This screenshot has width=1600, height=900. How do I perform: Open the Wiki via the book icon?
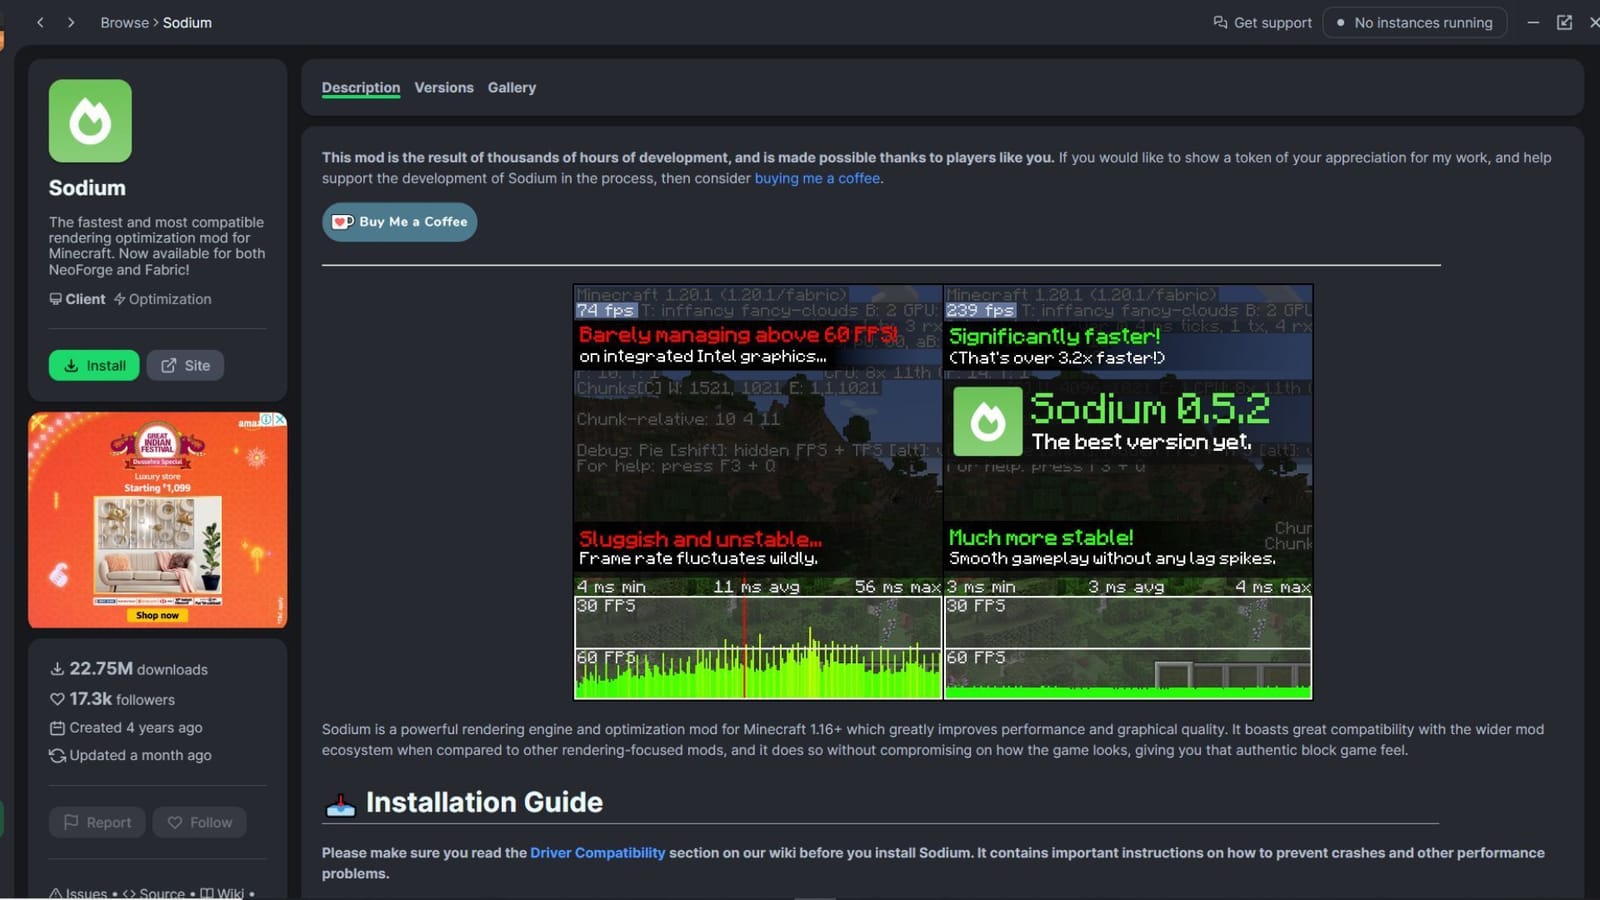point(207,893)
